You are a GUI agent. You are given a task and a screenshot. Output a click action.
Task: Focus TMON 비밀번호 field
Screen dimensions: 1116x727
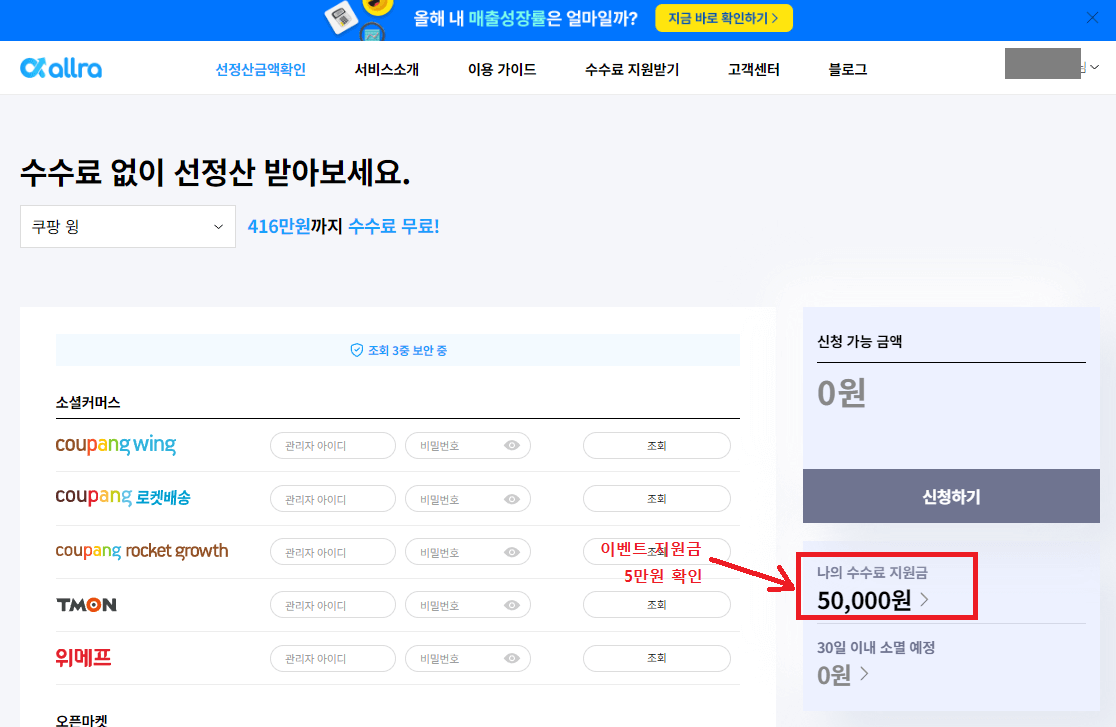[468, 605]
